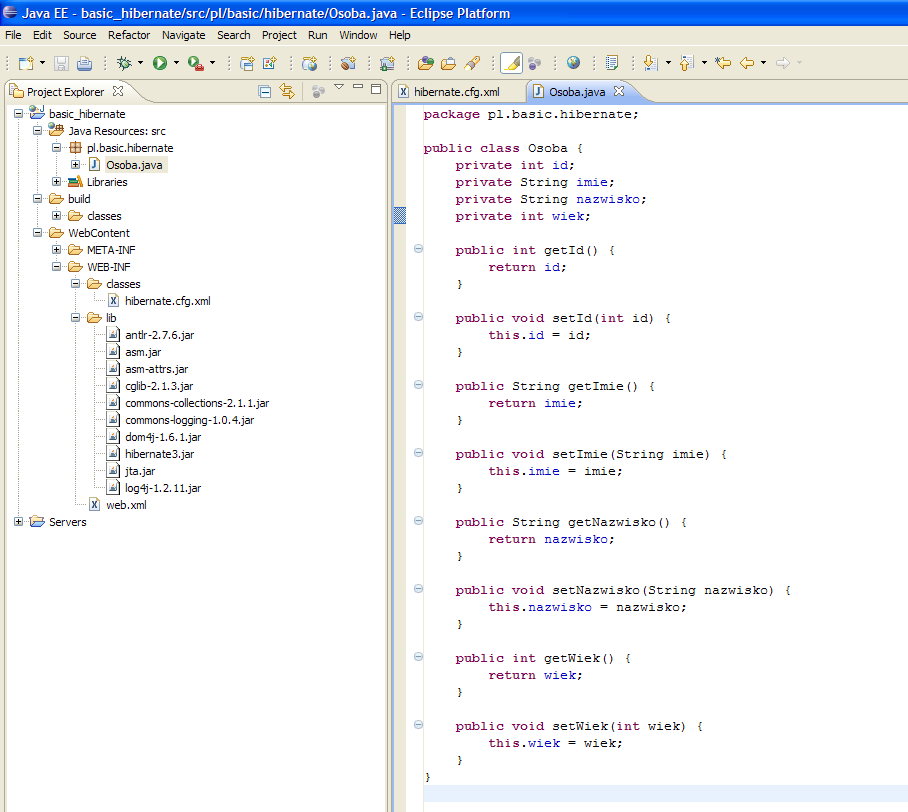This screenshot has height=812, width=908.
Task: Click the Save toolbar icon
Action: coord(61,63)
